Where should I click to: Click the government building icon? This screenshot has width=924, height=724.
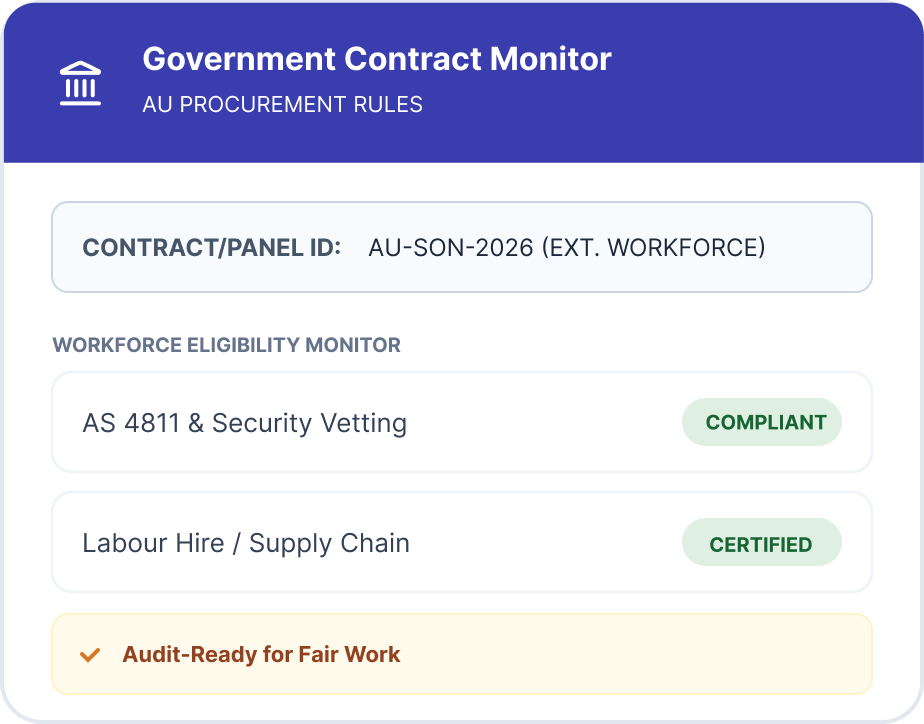81,83
